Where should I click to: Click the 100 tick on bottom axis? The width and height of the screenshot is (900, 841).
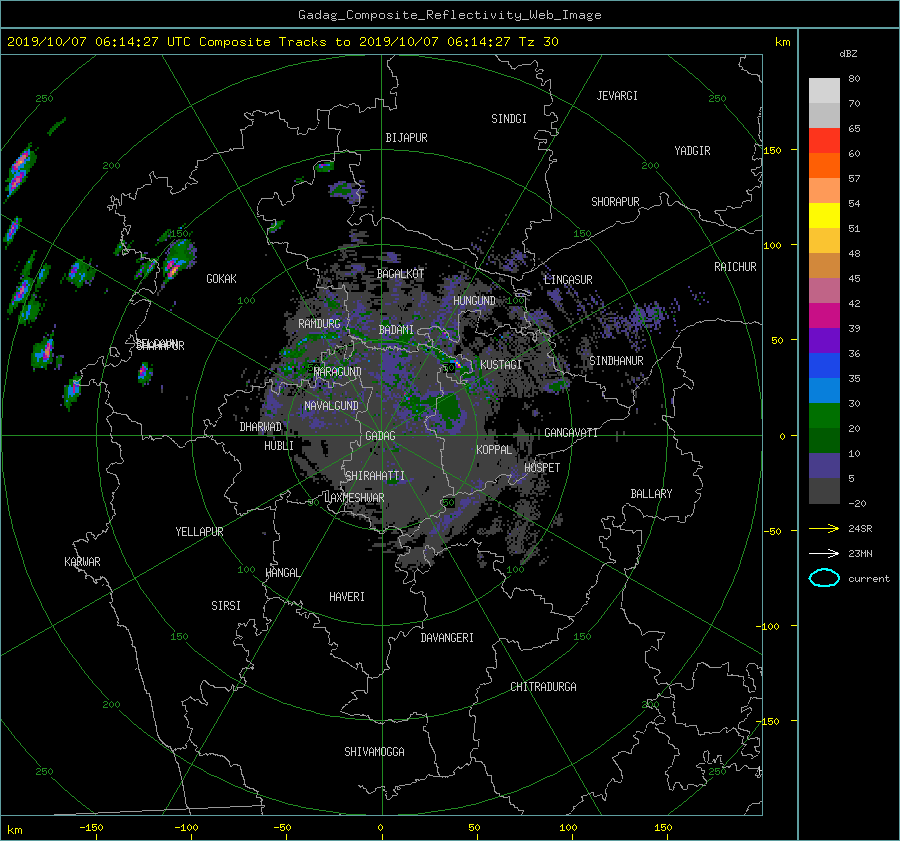coord(568,828)
